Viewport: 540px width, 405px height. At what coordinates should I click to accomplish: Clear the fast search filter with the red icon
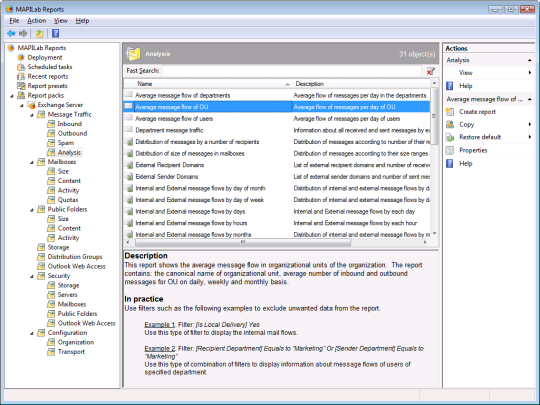[430, 71]
